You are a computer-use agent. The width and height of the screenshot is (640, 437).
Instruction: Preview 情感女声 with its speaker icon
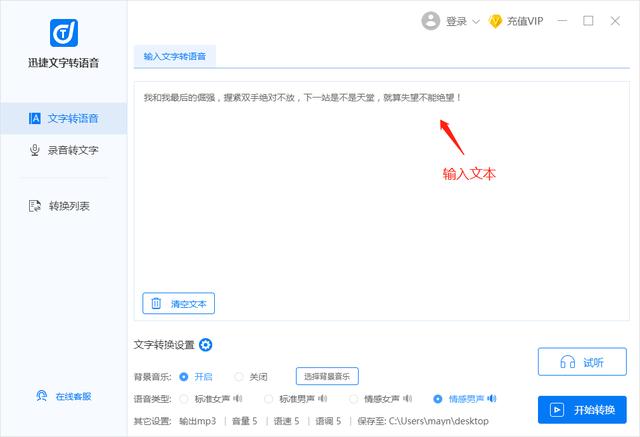pos(408,398)
